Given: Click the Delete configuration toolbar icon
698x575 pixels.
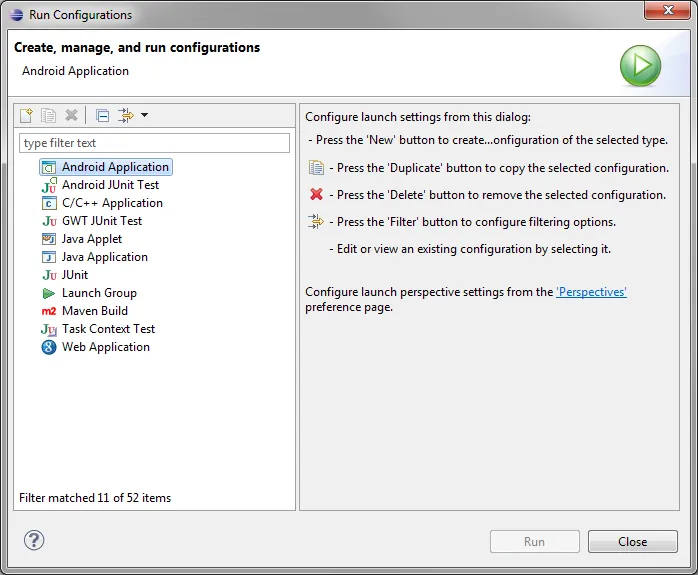Looking at the screenshot, I should pos(71,116).
